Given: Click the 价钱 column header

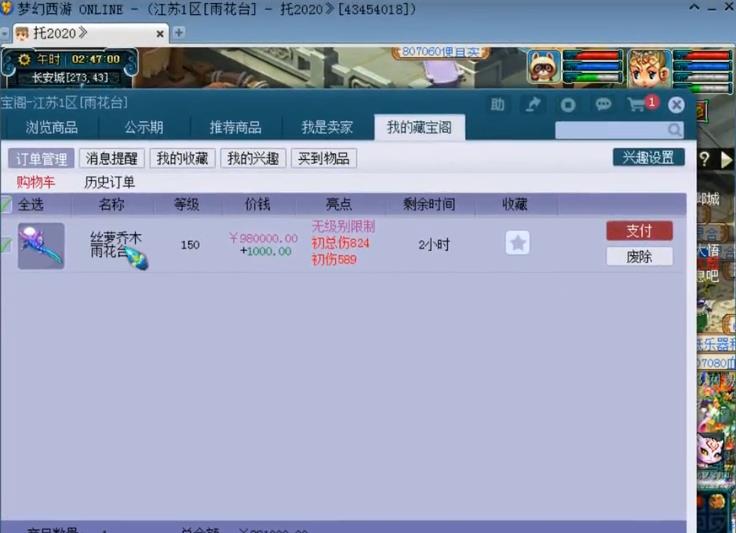Looking at the screenshot, I should 257,204.
